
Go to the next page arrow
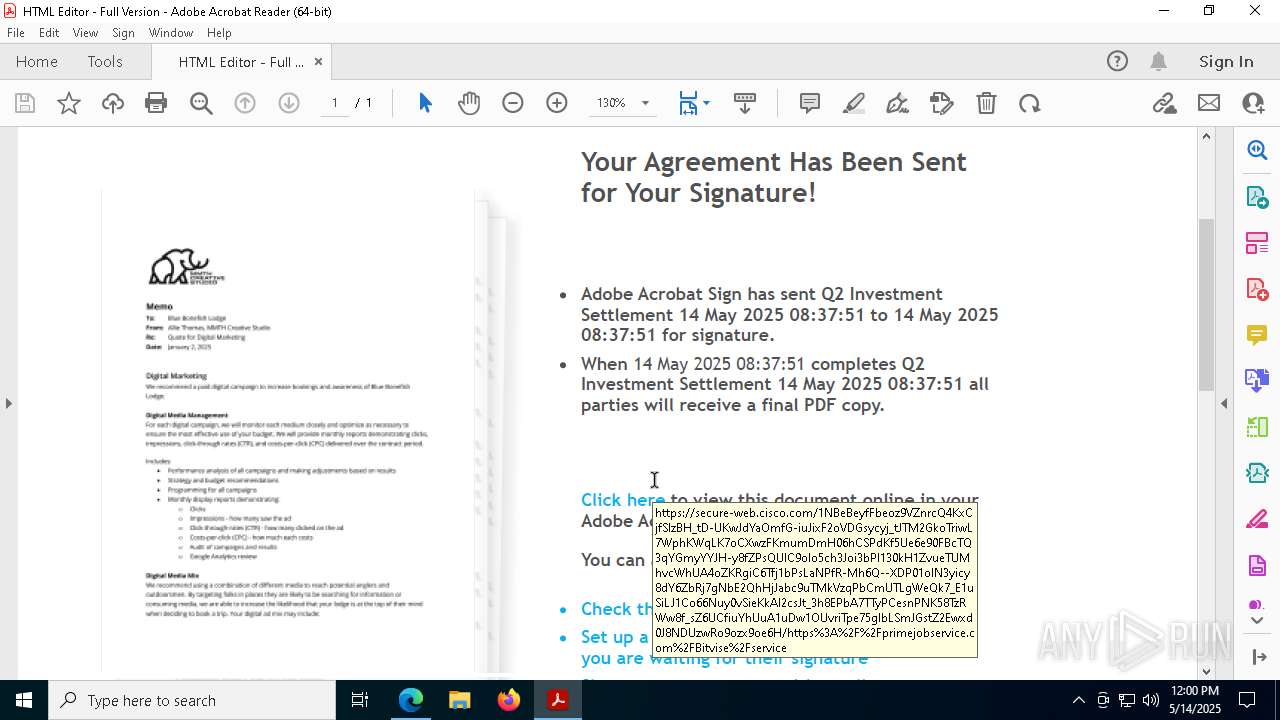(289, 103)
